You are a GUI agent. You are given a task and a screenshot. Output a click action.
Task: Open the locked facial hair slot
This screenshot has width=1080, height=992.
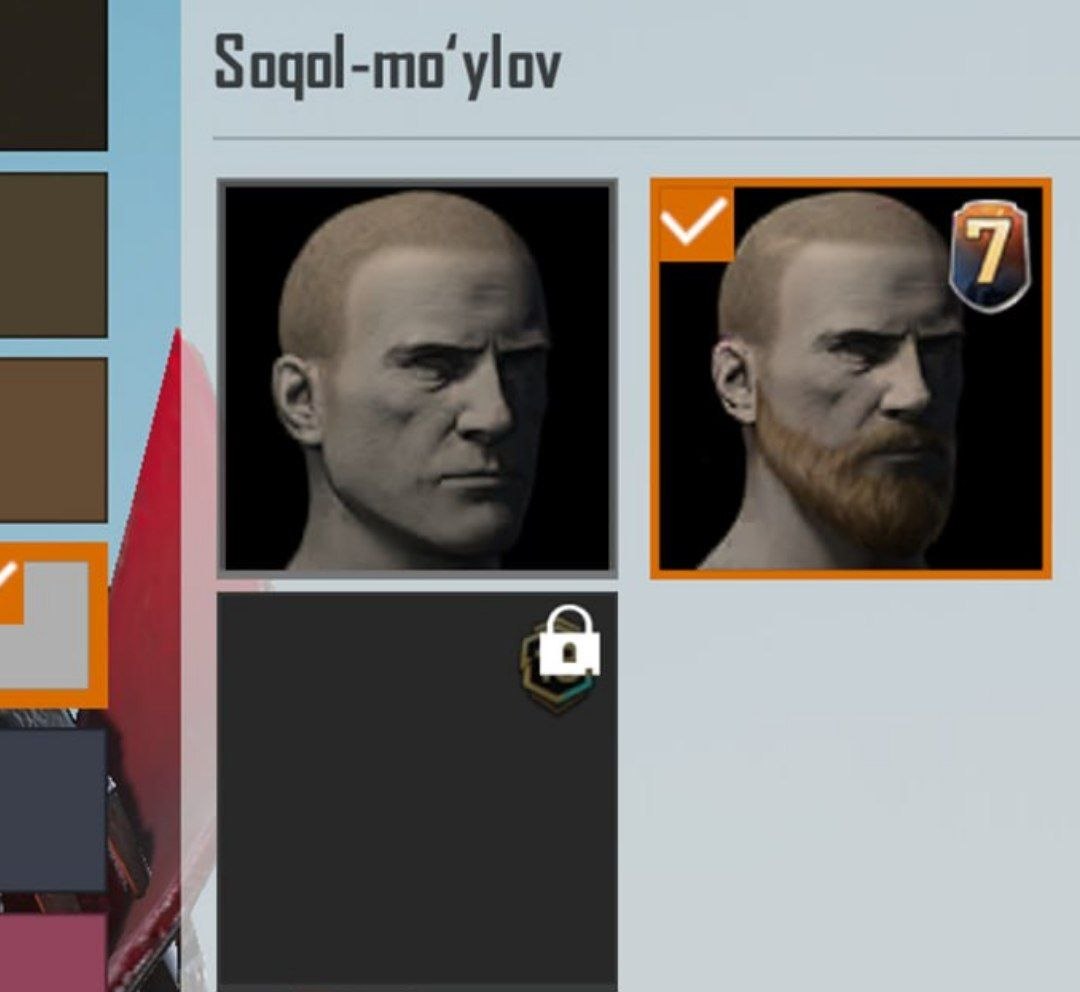(x=417, y=792)
